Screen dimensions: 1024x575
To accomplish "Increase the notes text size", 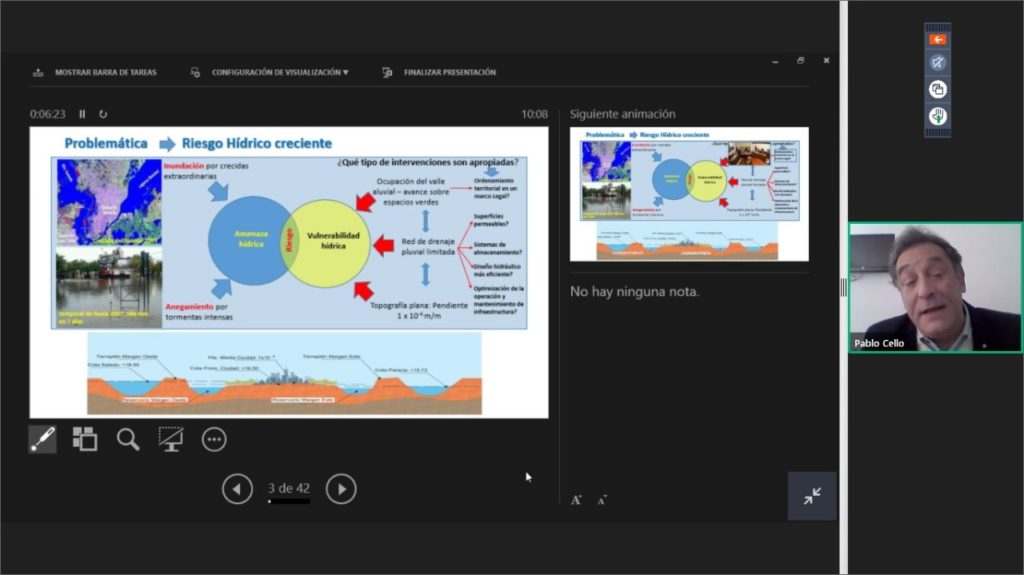I will point(576,499).
